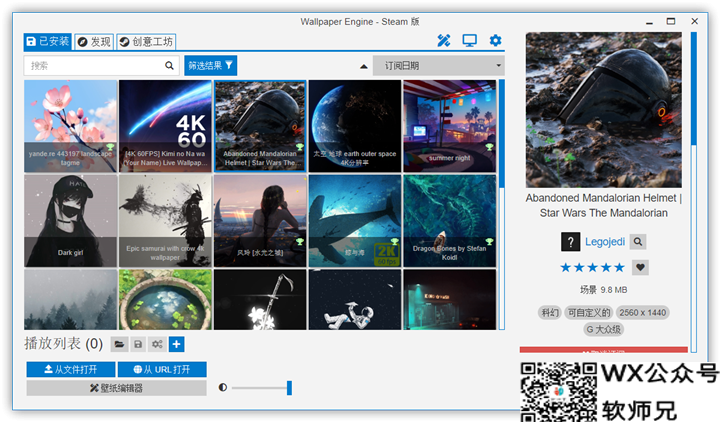Select the Epic samurai with crow wallpaper

[x=165, y=220]
